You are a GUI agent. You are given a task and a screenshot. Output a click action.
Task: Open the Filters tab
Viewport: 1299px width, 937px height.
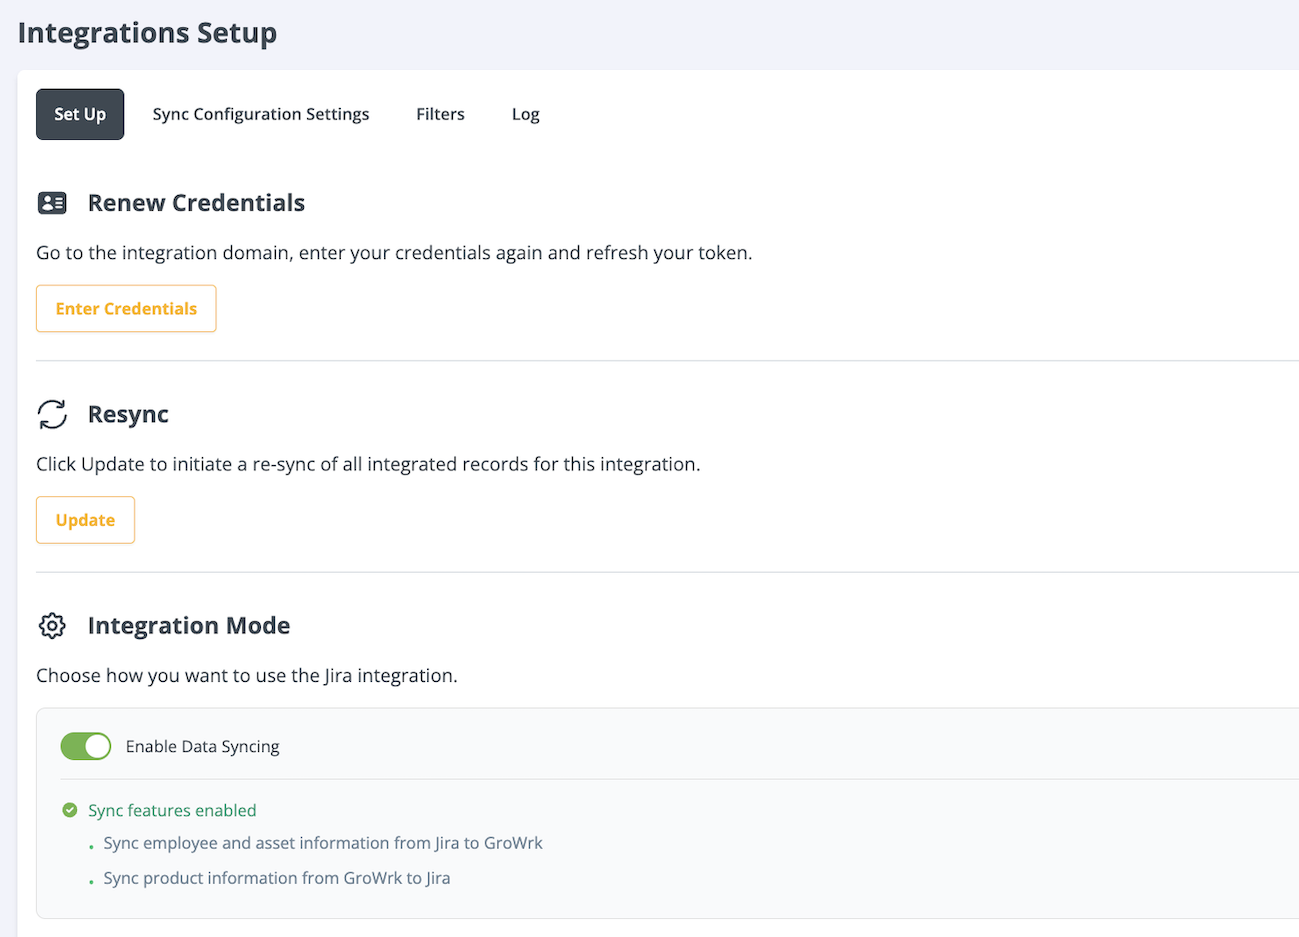(440, 113)
